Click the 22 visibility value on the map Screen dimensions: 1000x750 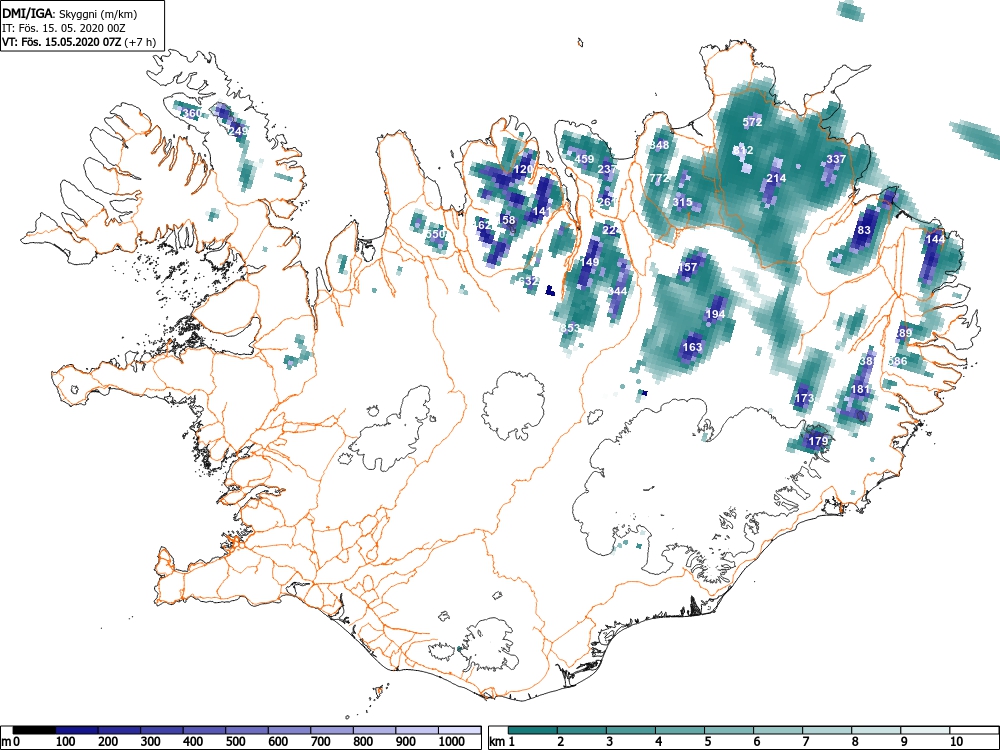click(610, 230)
